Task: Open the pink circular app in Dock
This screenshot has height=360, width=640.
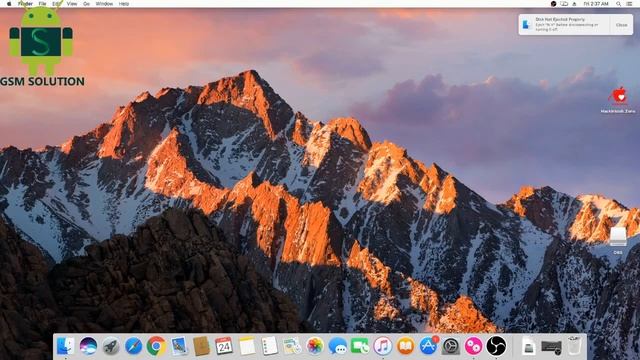Action: (x=473, y=346)
